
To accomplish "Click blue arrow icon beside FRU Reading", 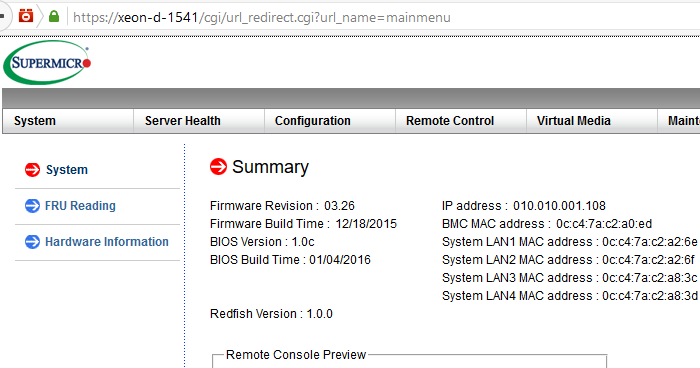I will point(33,206).
